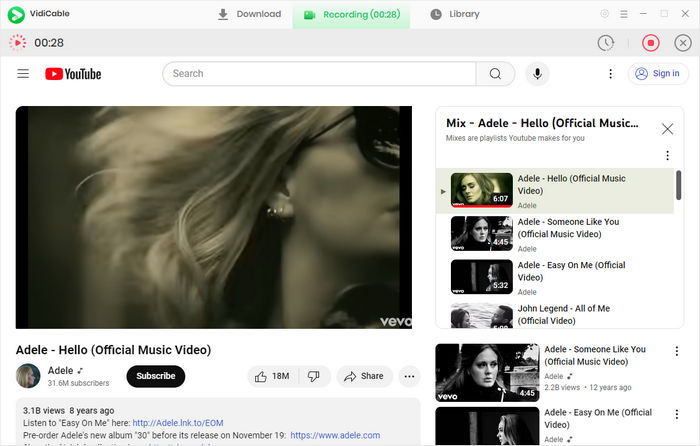
Task: Subscribe to Adele channel
Action: (155, 376)
